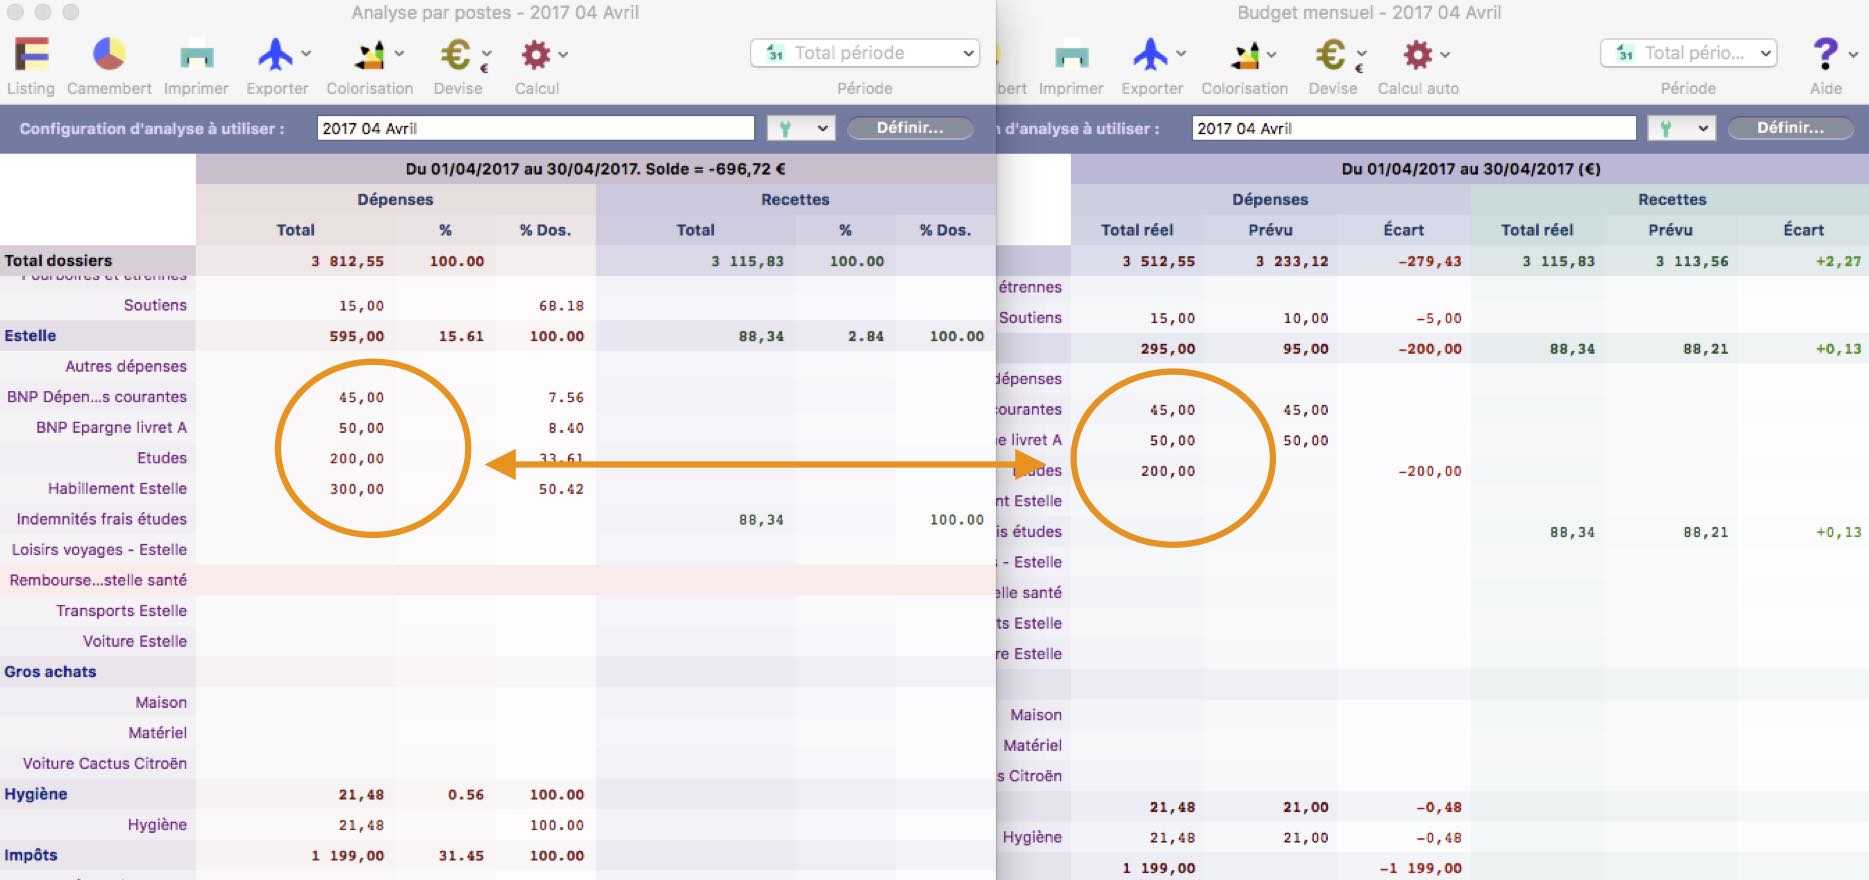The height and width of the screenshot is (880, 1869).
Task: Open Total période dropdown in Analyse window
Action: 864,53
